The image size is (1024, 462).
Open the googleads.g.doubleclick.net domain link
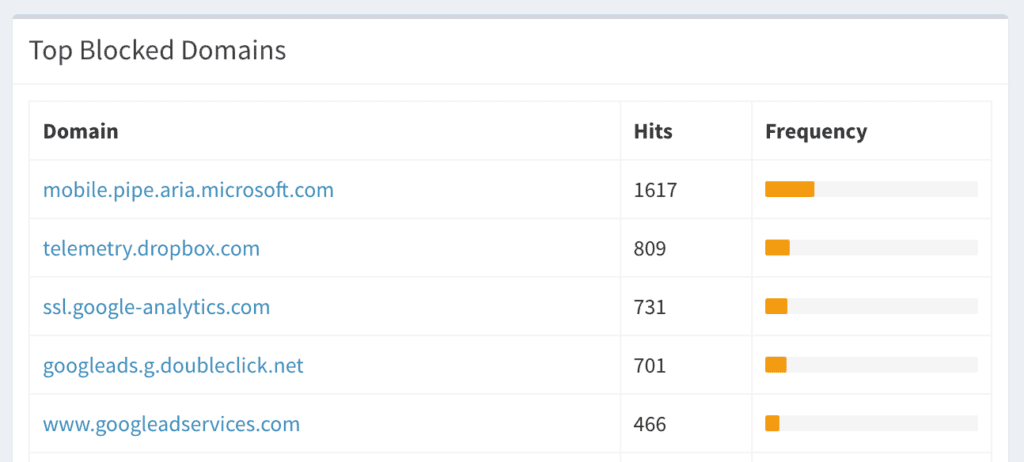coord(173,365)
